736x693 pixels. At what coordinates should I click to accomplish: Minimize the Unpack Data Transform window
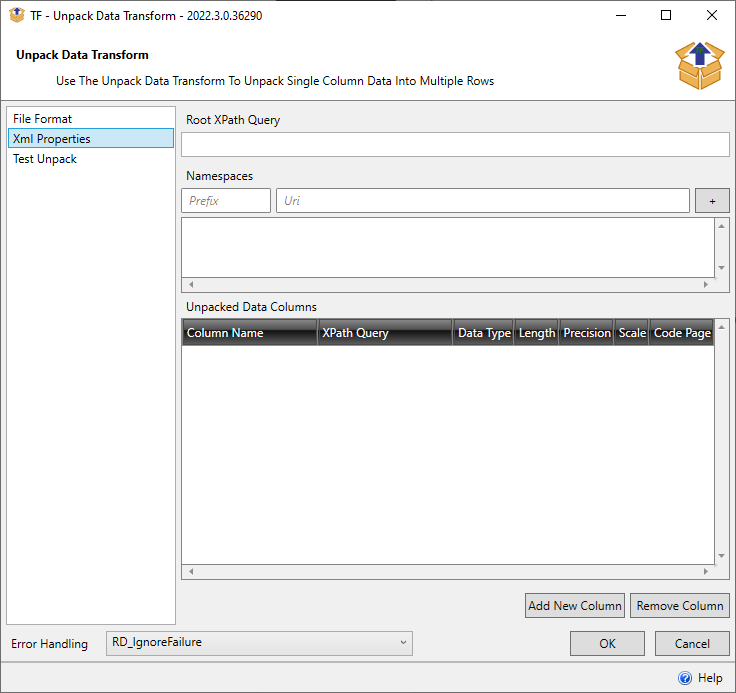pyautogui.click(x=621, y=15)
